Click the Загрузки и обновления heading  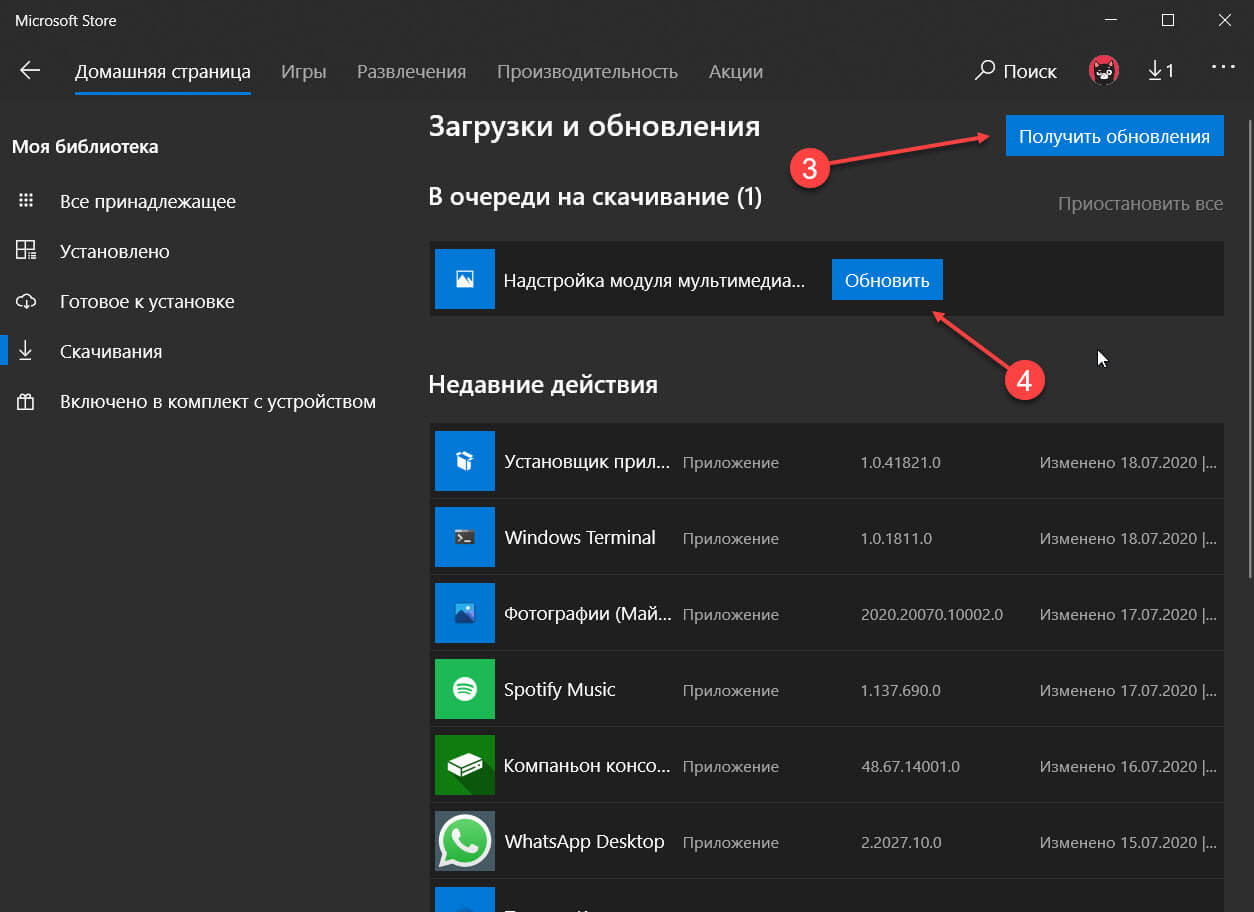point(594,126)
